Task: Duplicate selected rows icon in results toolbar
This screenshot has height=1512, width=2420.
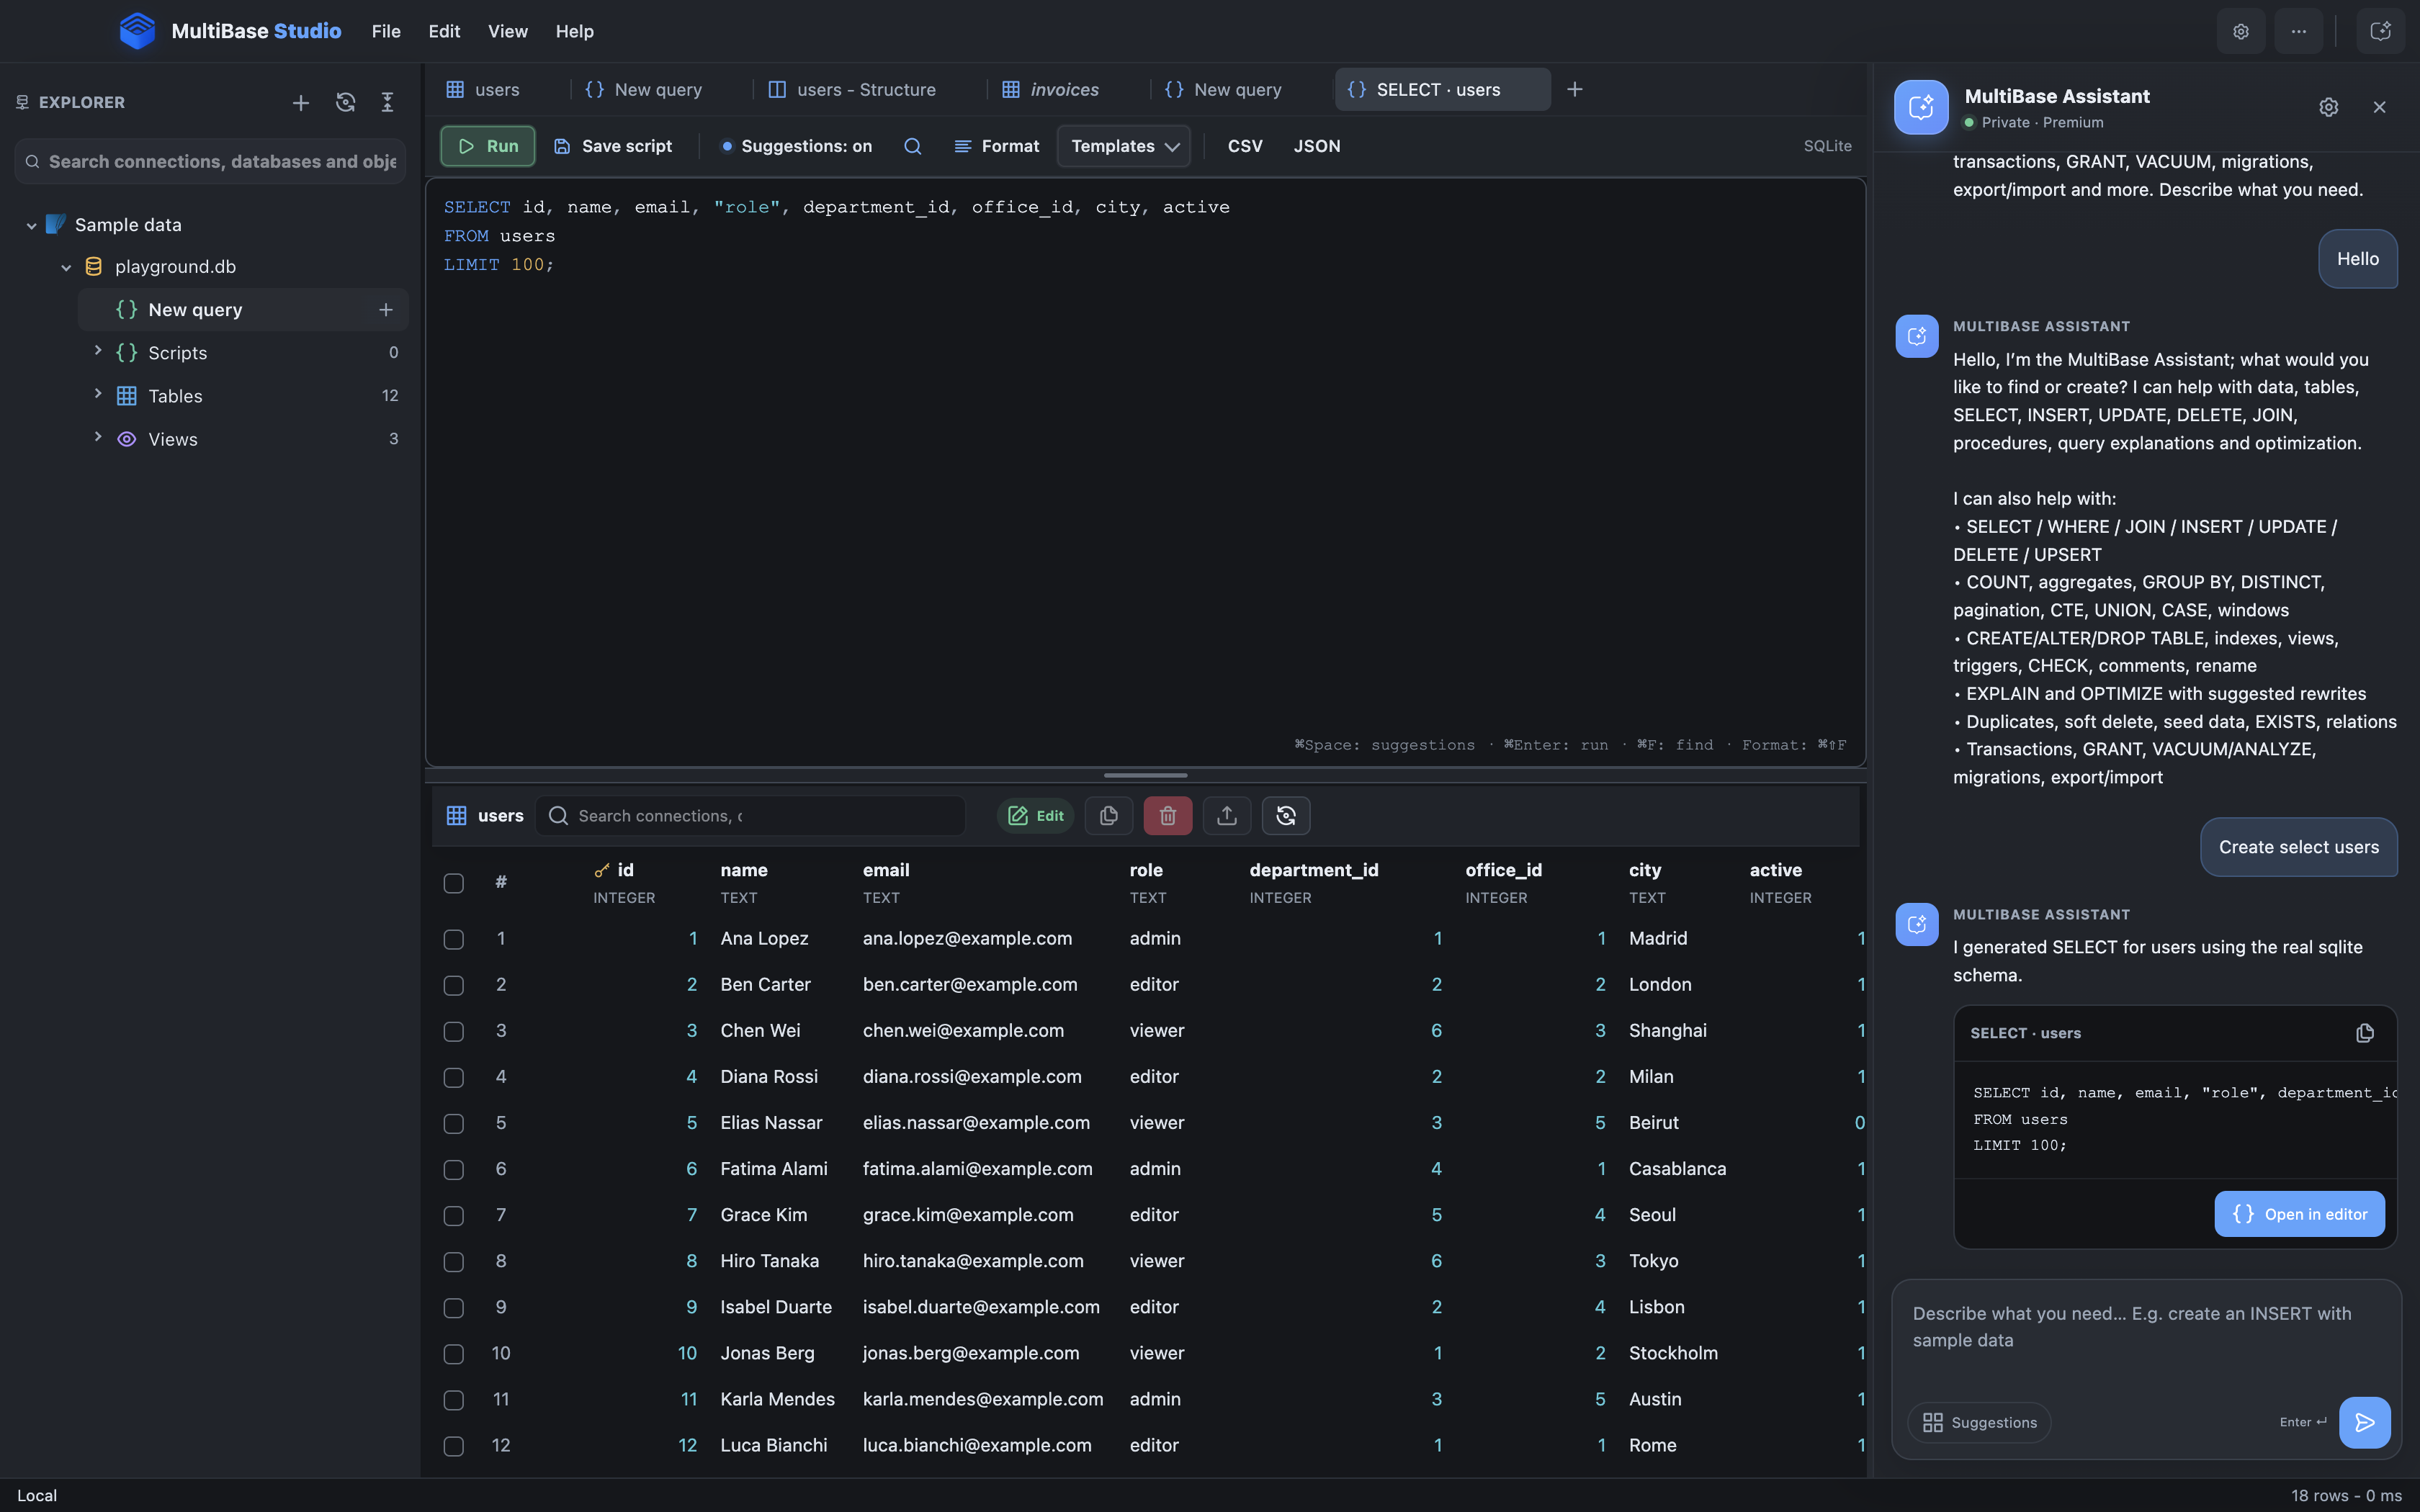Action: [x=1108, y=816]
